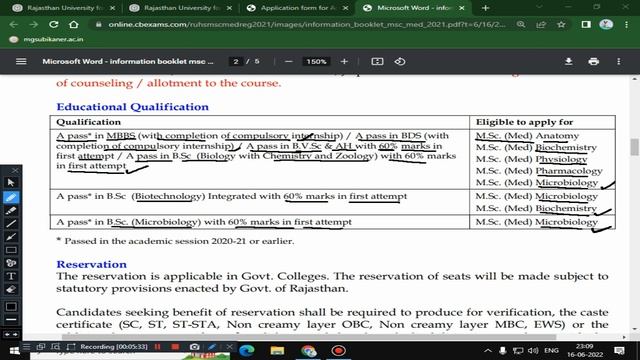Open the browser home page
The image size is (640, 360).
click(x=73, y=24)
